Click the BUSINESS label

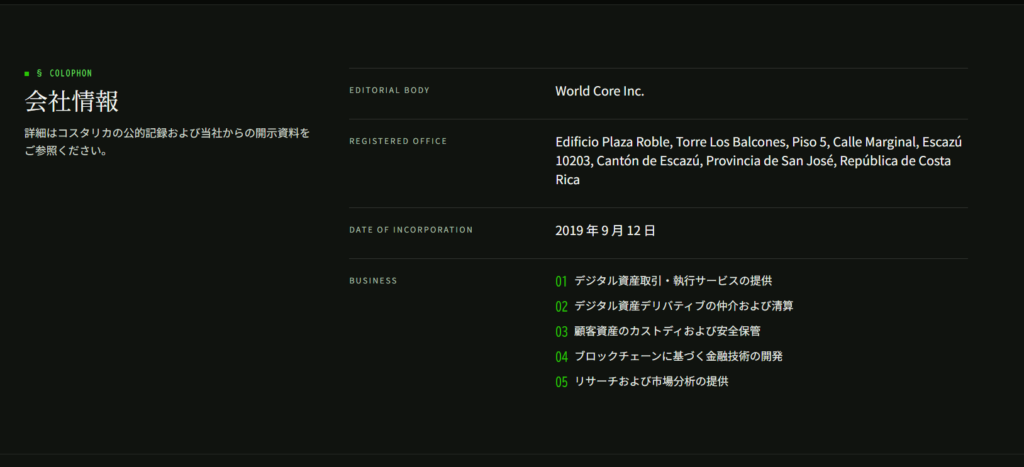coord(373,281)
